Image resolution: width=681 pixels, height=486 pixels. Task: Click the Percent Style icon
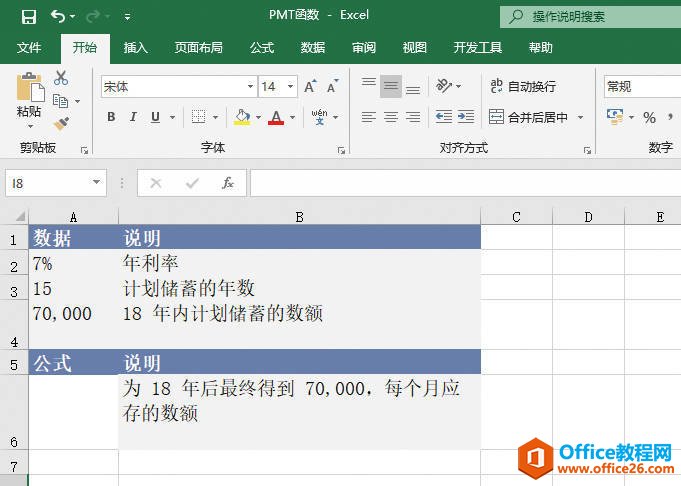point(649,117)
